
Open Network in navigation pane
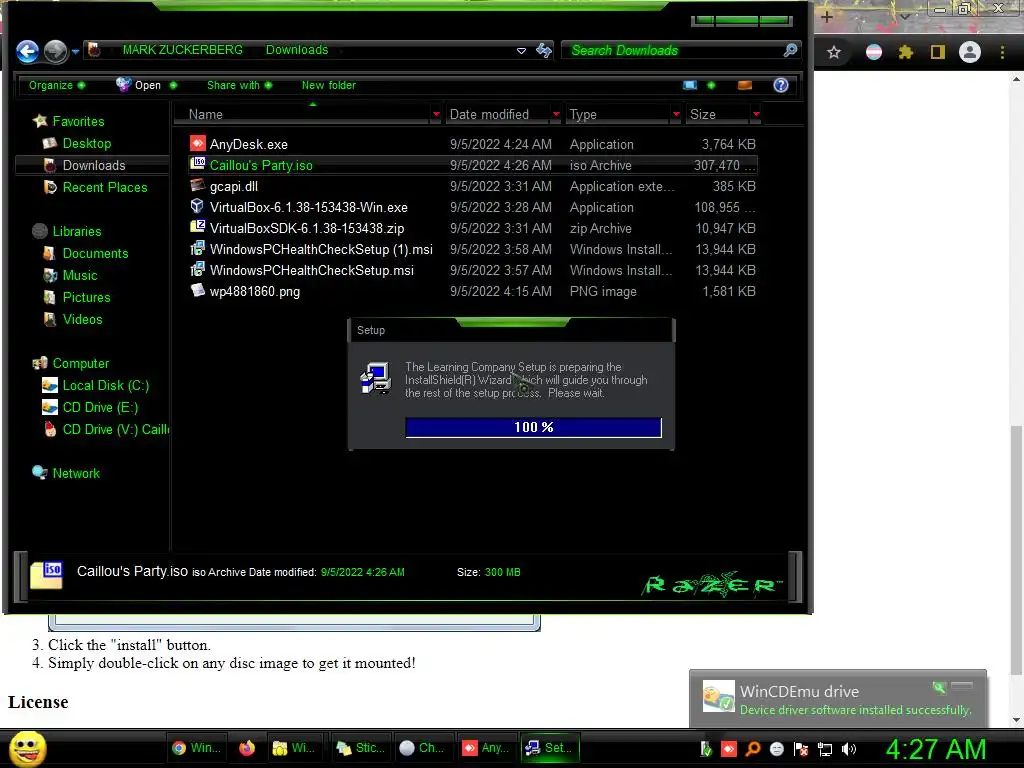pyautogui.click(x=76, y=473)
